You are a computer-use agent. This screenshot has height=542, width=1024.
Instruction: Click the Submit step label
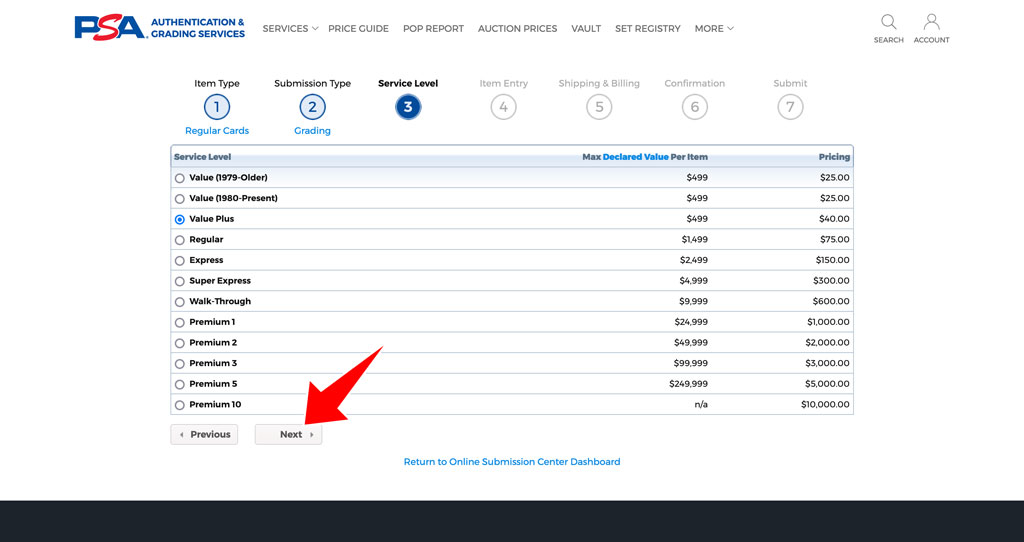point(790,84)
